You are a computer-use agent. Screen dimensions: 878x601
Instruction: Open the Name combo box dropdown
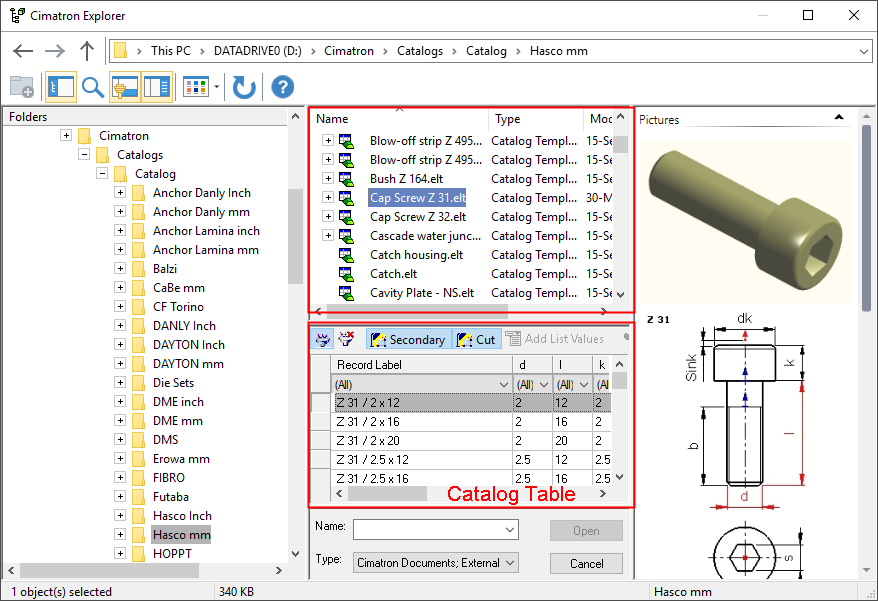pos(510,530)
